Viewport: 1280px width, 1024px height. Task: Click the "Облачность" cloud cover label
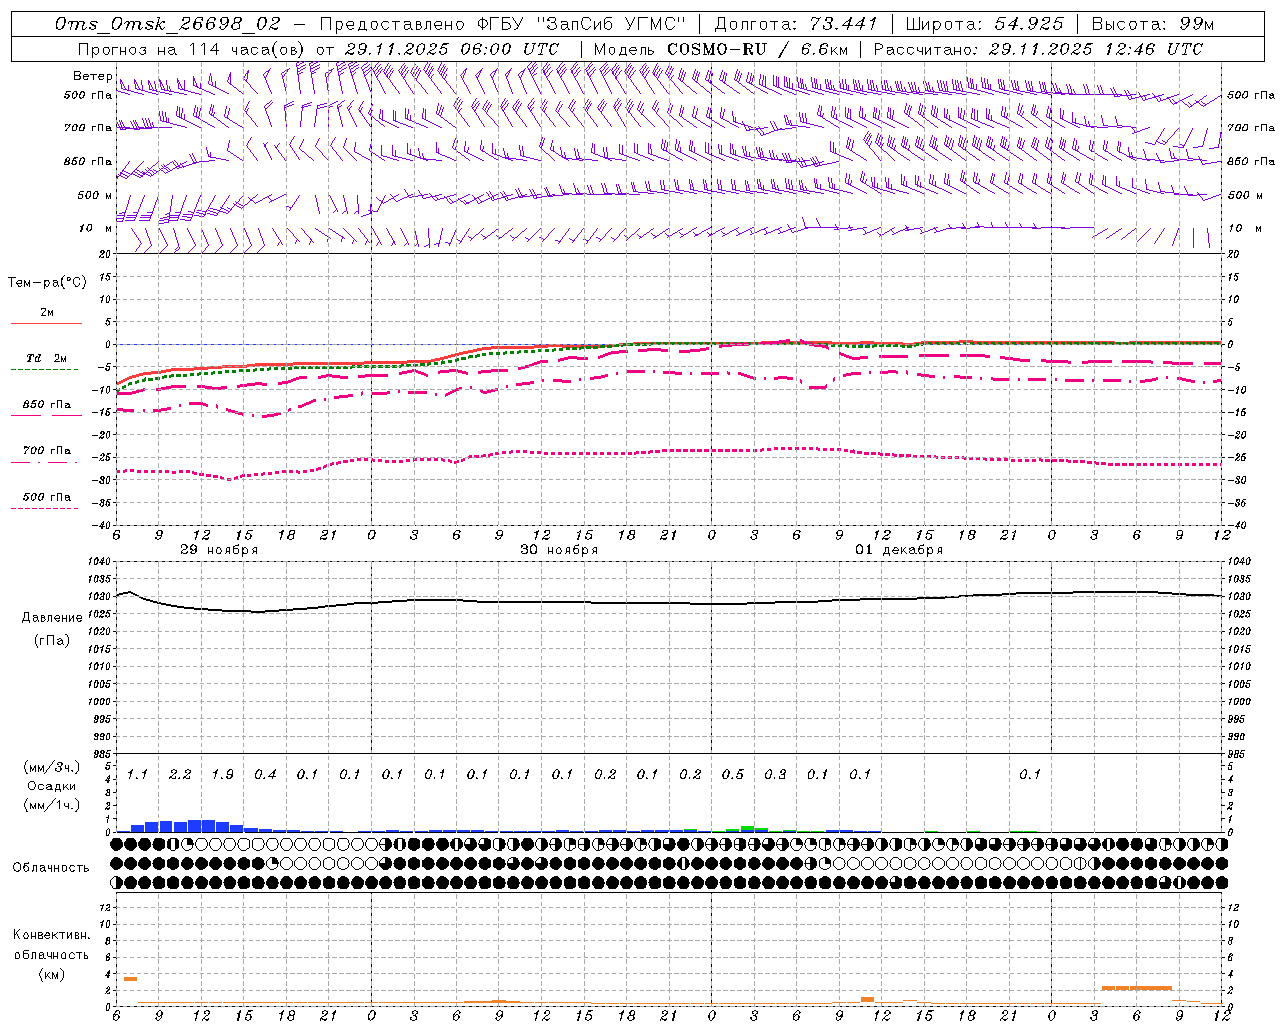coord(51,868)
